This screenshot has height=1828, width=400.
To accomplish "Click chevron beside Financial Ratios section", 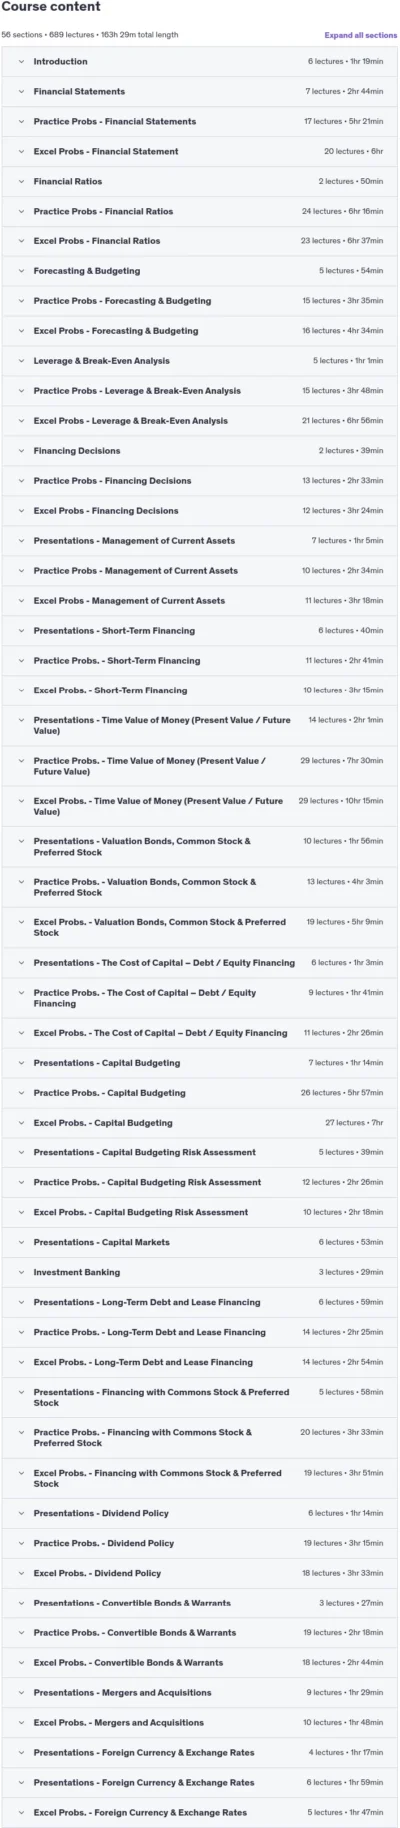I will click(x=21, y=182).
